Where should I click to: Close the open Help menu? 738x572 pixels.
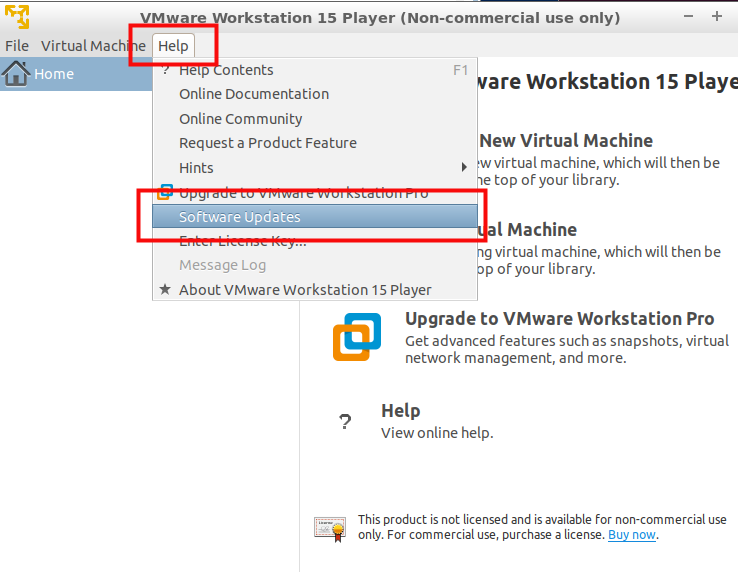tap(173, 46)
